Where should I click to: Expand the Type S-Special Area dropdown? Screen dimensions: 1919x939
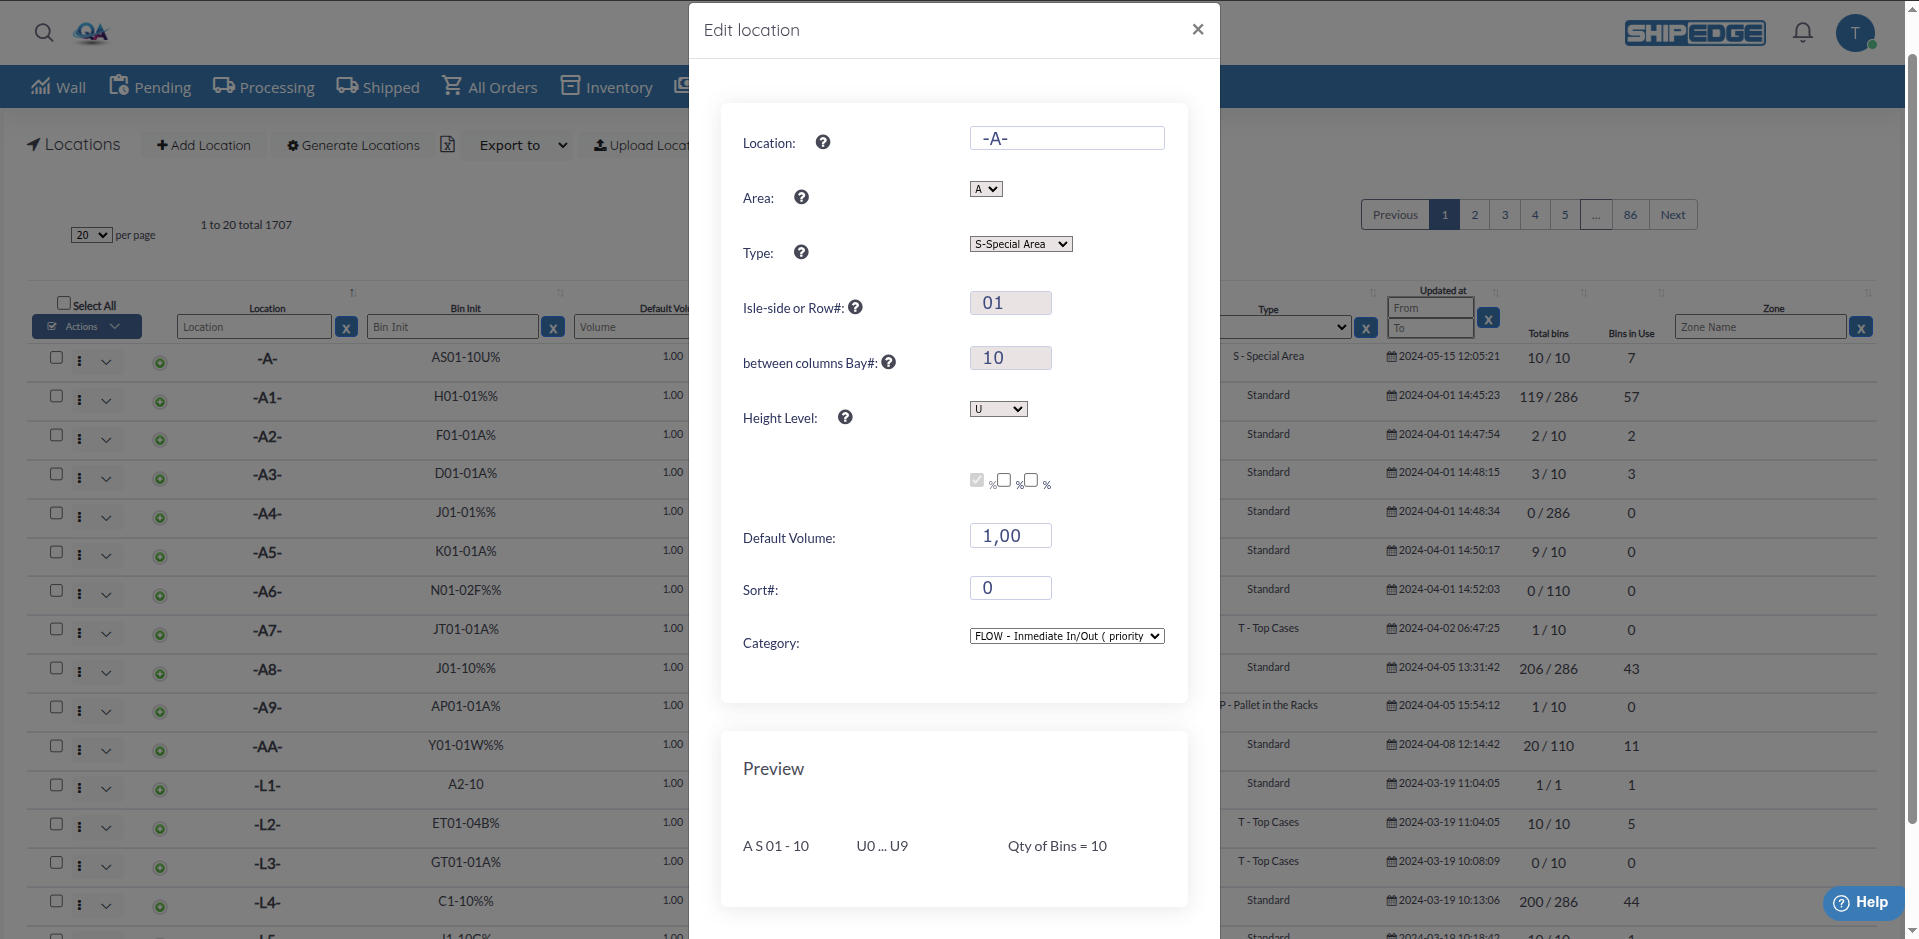[1020, 244]
